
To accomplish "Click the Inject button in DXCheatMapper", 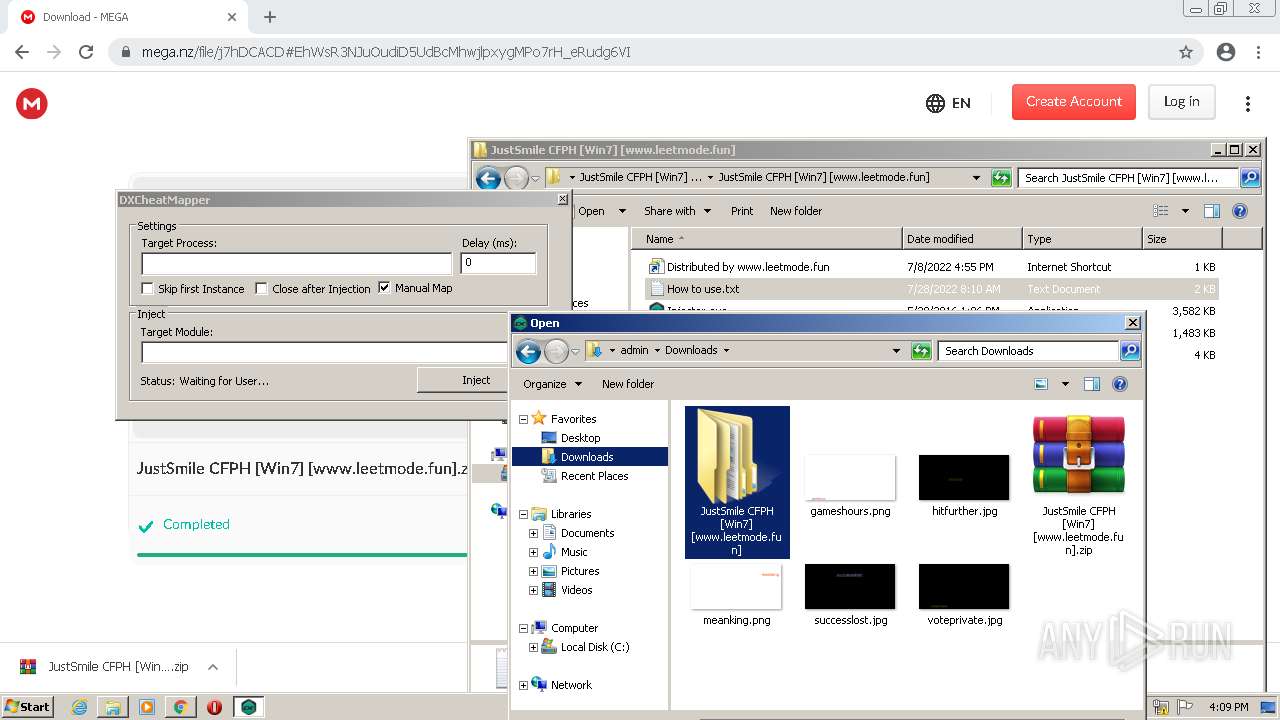I will 464,380.
